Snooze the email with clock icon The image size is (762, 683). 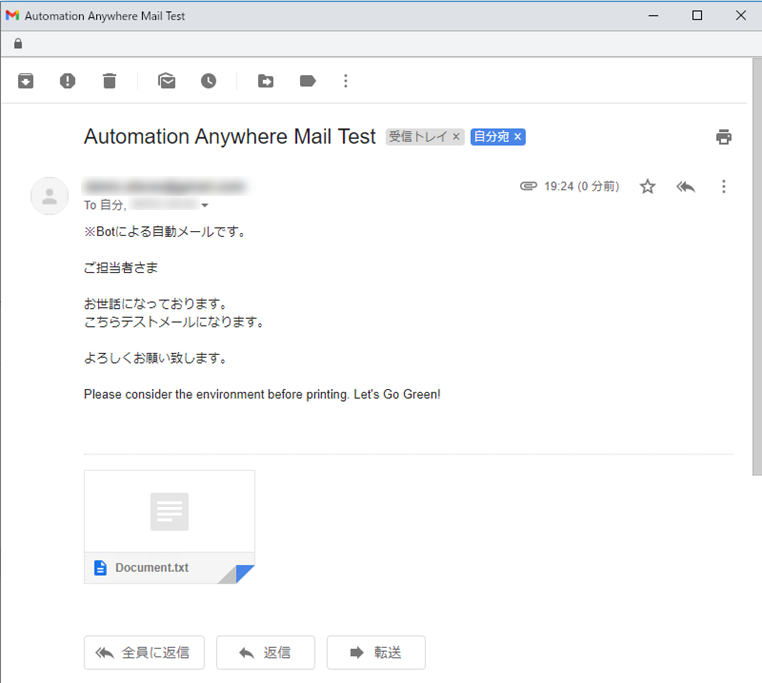point(208,81)
